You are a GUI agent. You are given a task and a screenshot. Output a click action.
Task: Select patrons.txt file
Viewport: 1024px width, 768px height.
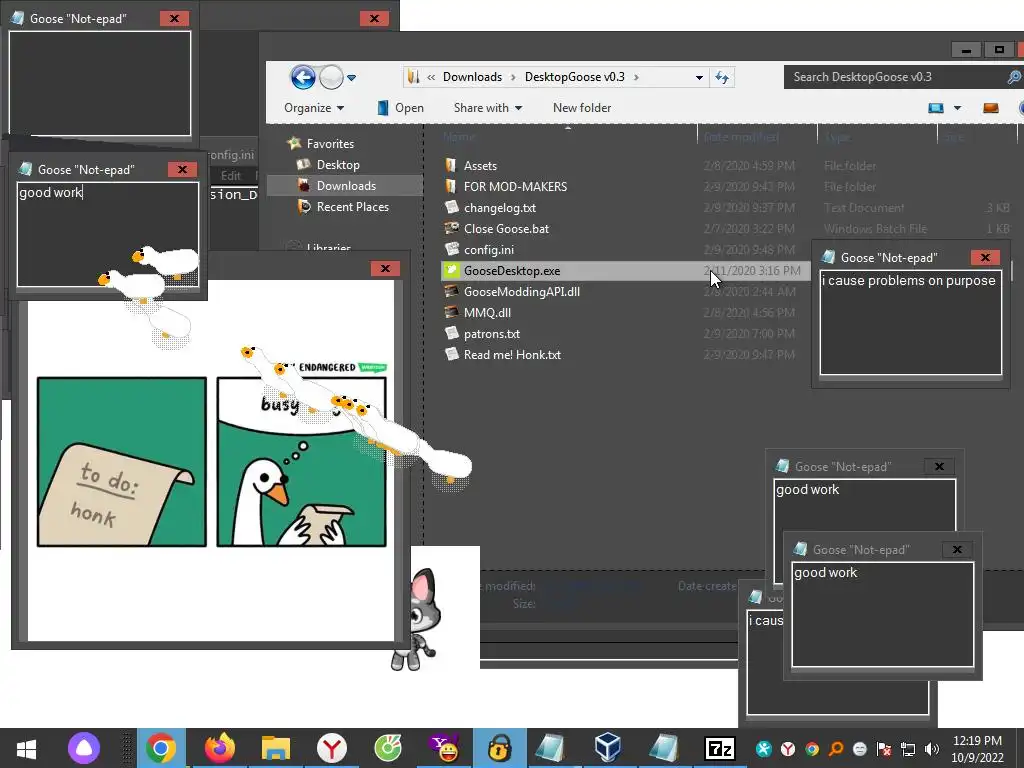(492, 334)
